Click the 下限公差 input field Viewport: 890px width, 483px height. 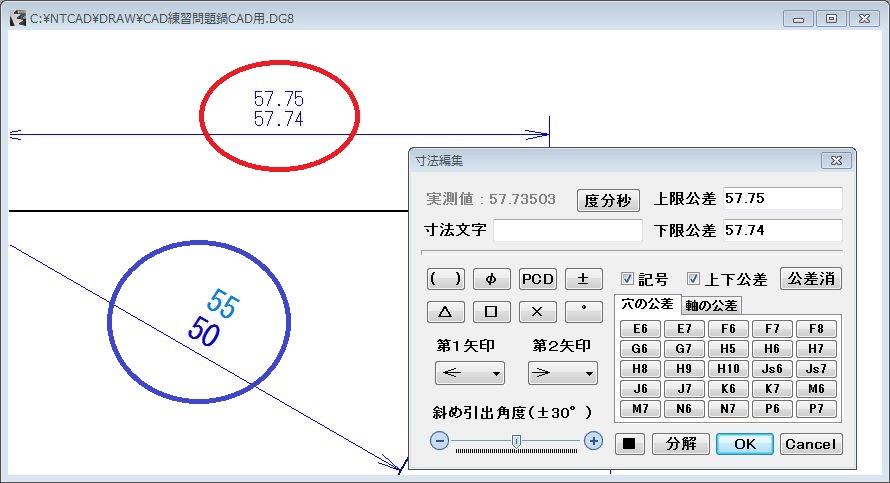(x=782, y=230)
